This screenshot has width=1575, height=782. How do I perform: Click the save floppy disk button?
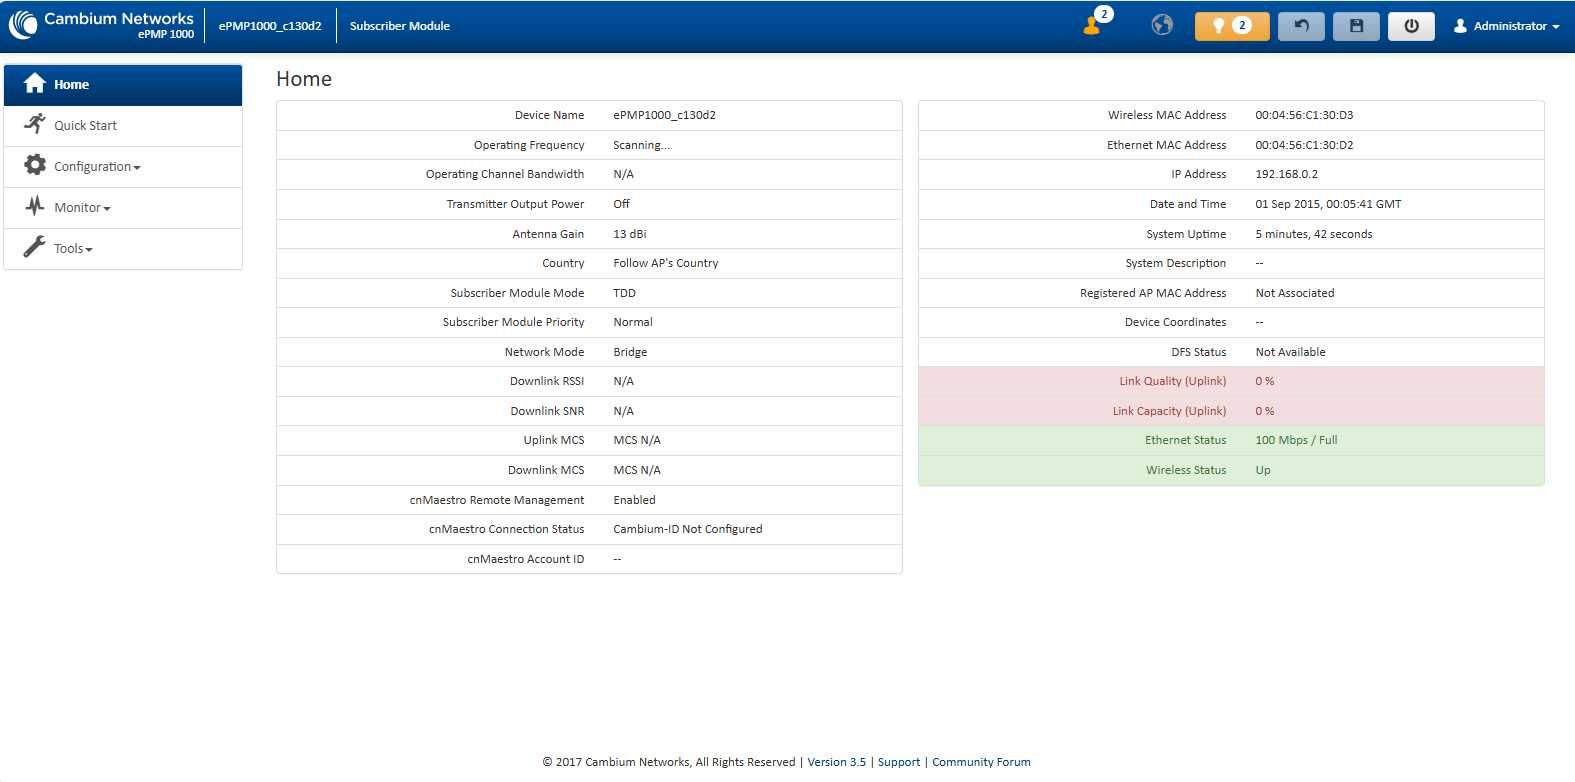click(1356, 26)
